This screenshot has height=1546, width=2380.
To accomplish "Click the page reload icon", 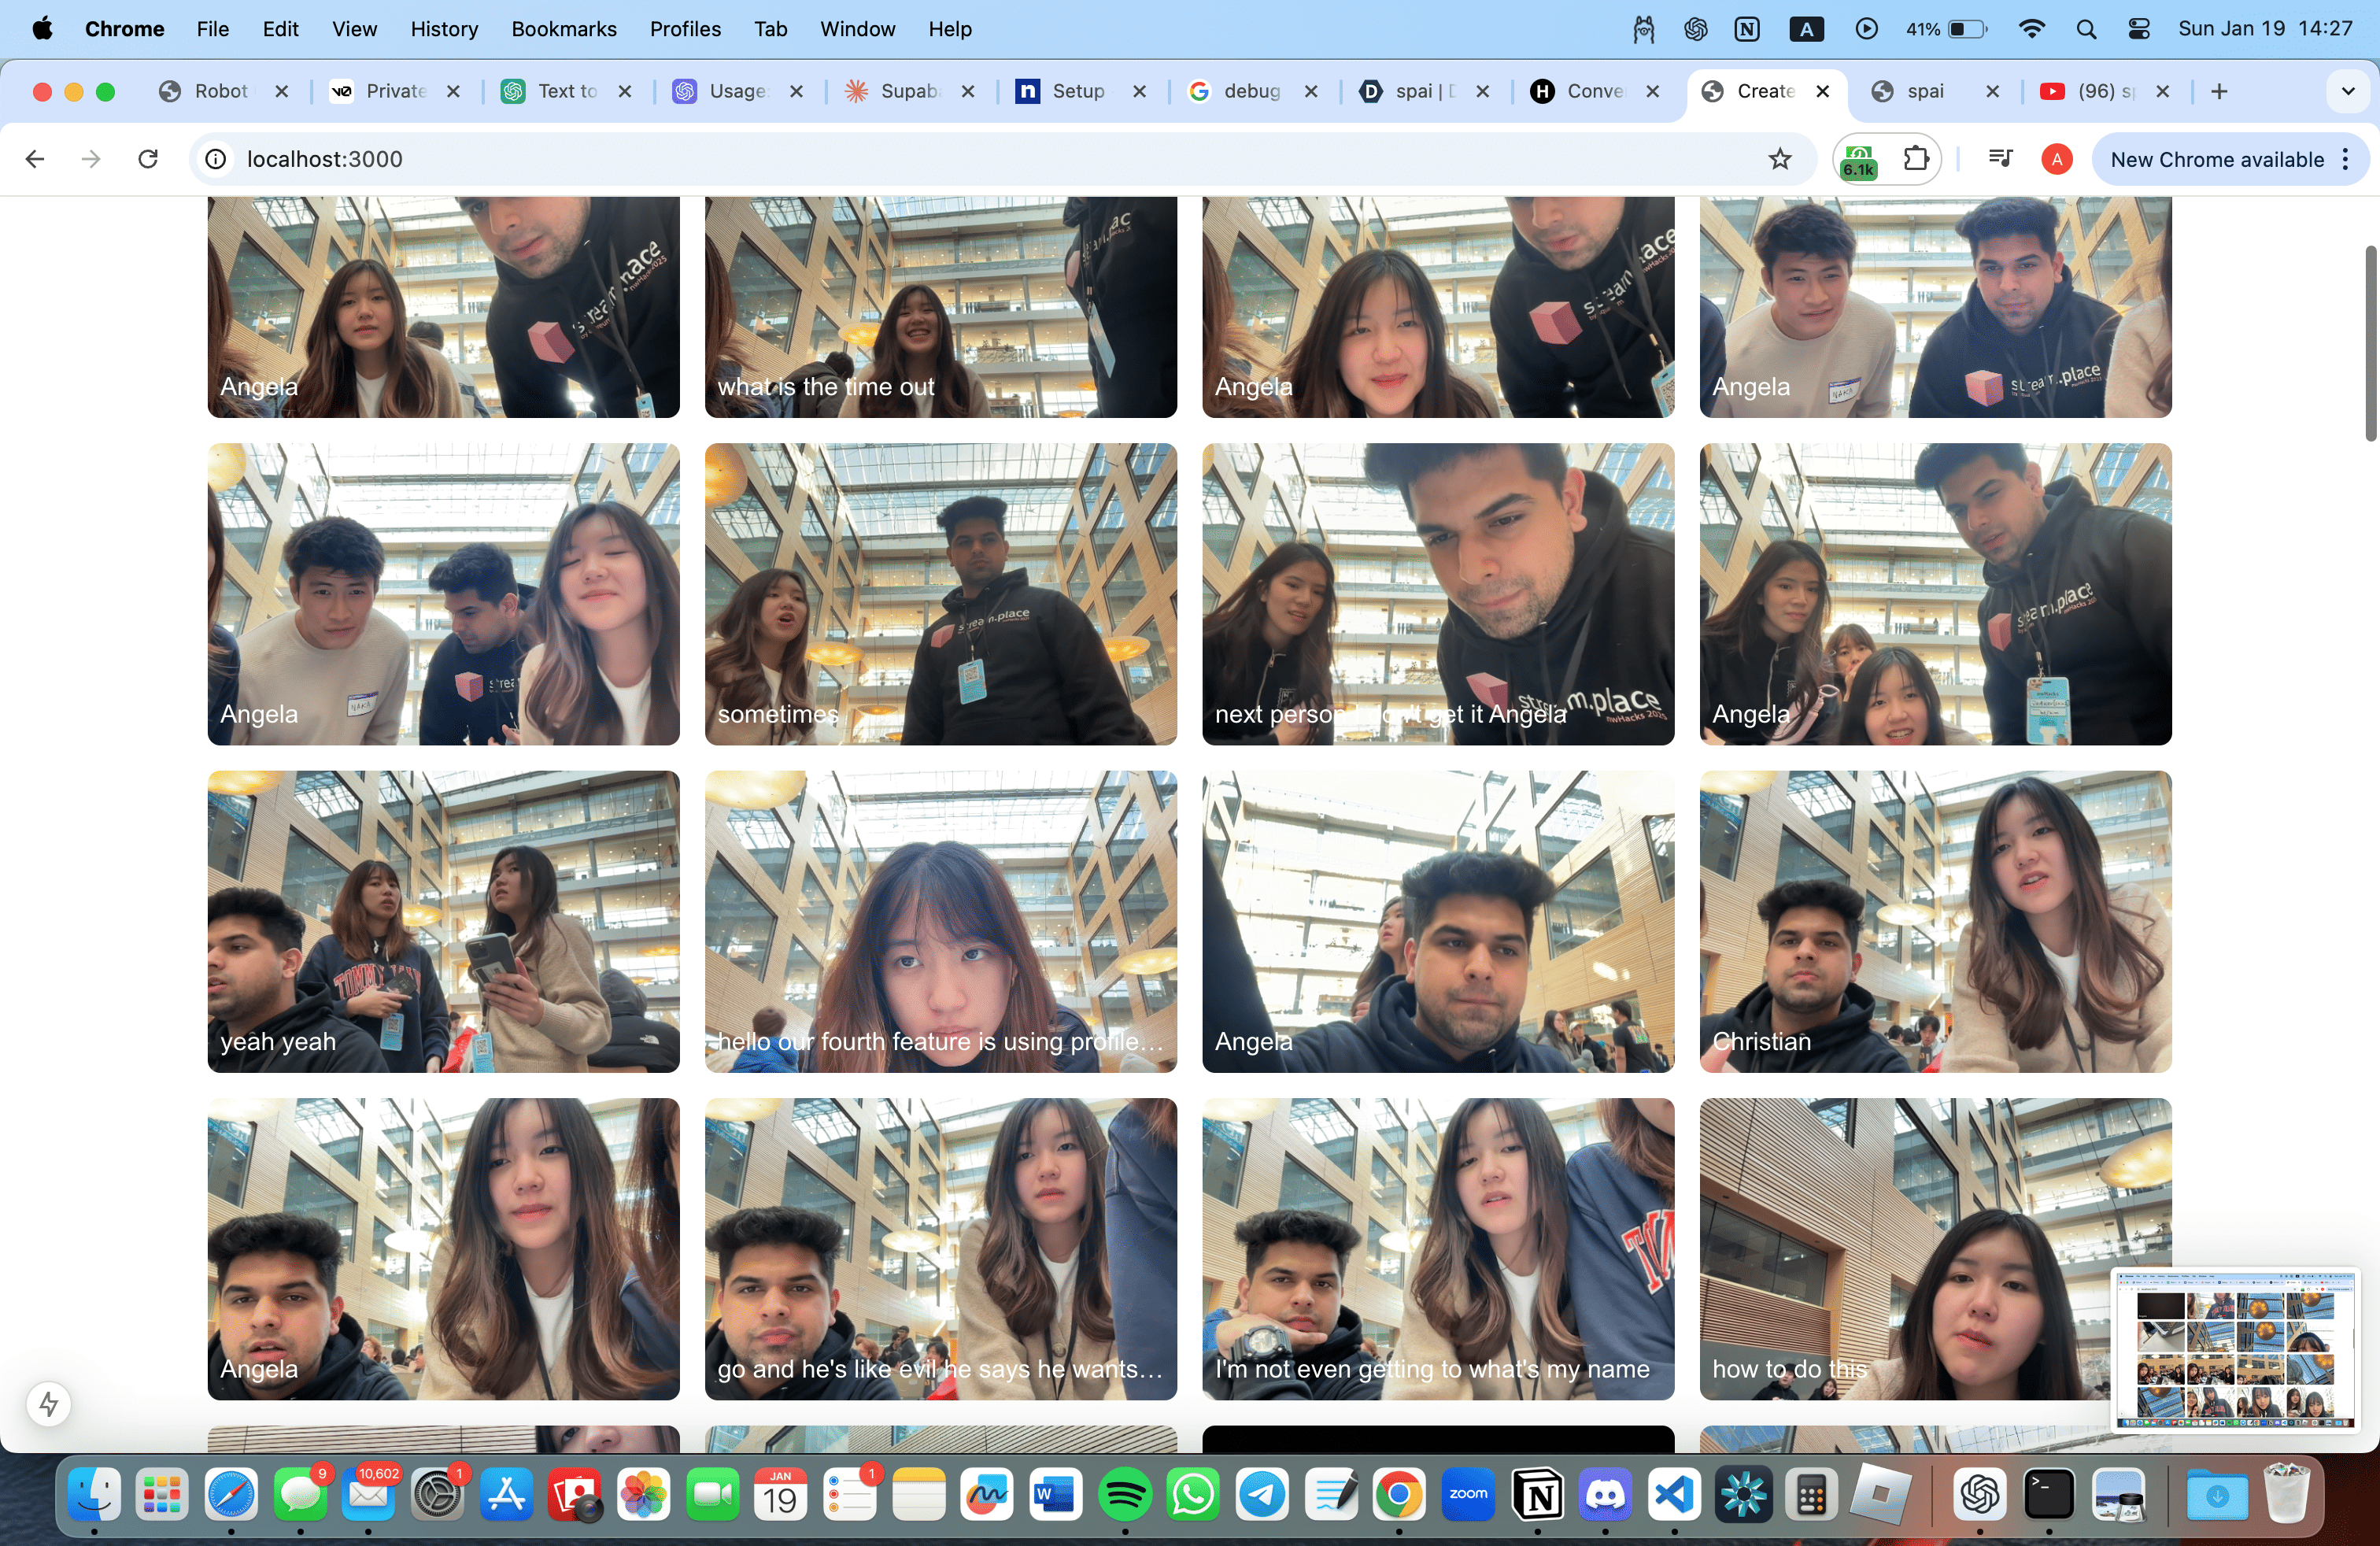I will 148,159.
